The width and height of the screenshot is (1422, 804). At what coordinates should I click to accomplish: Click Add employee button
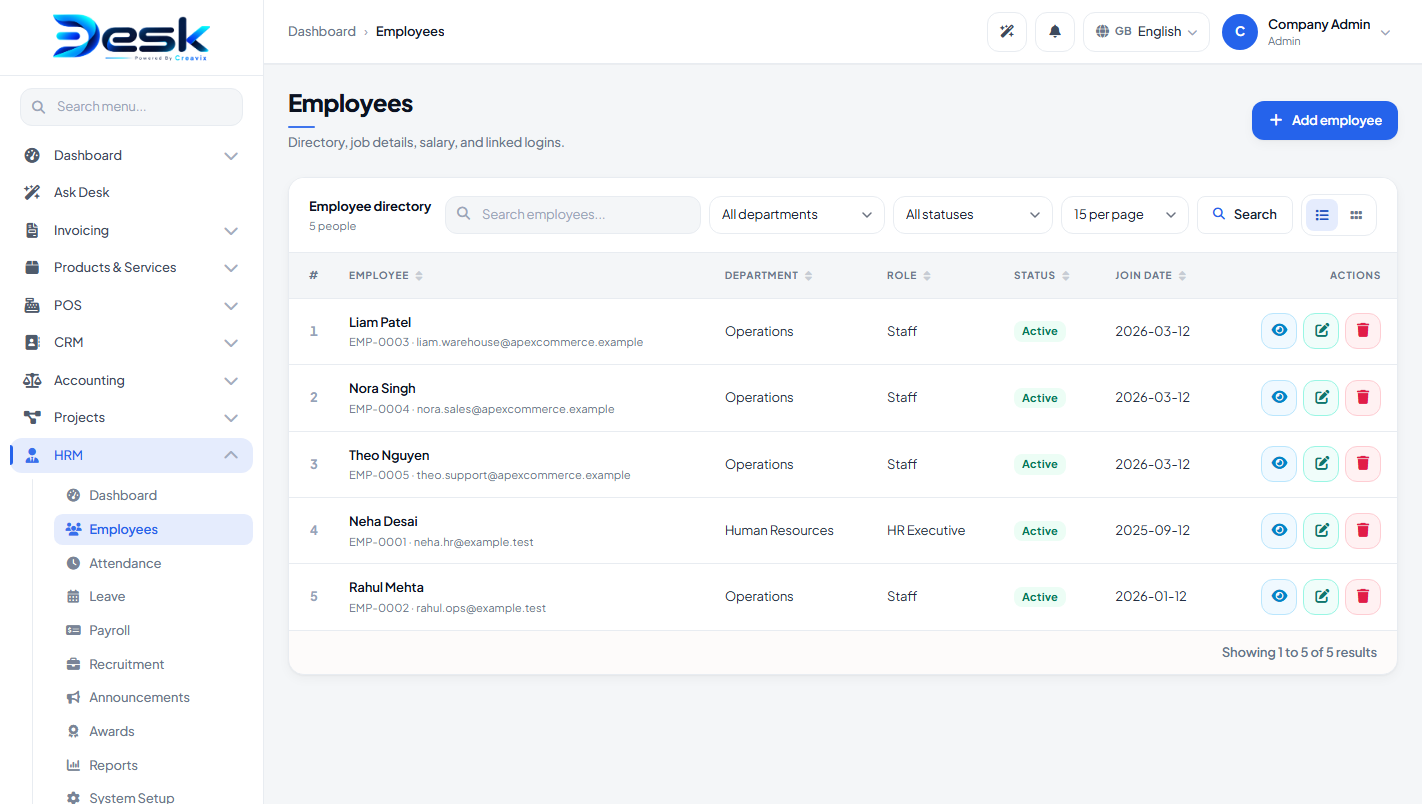[1325, 120]
